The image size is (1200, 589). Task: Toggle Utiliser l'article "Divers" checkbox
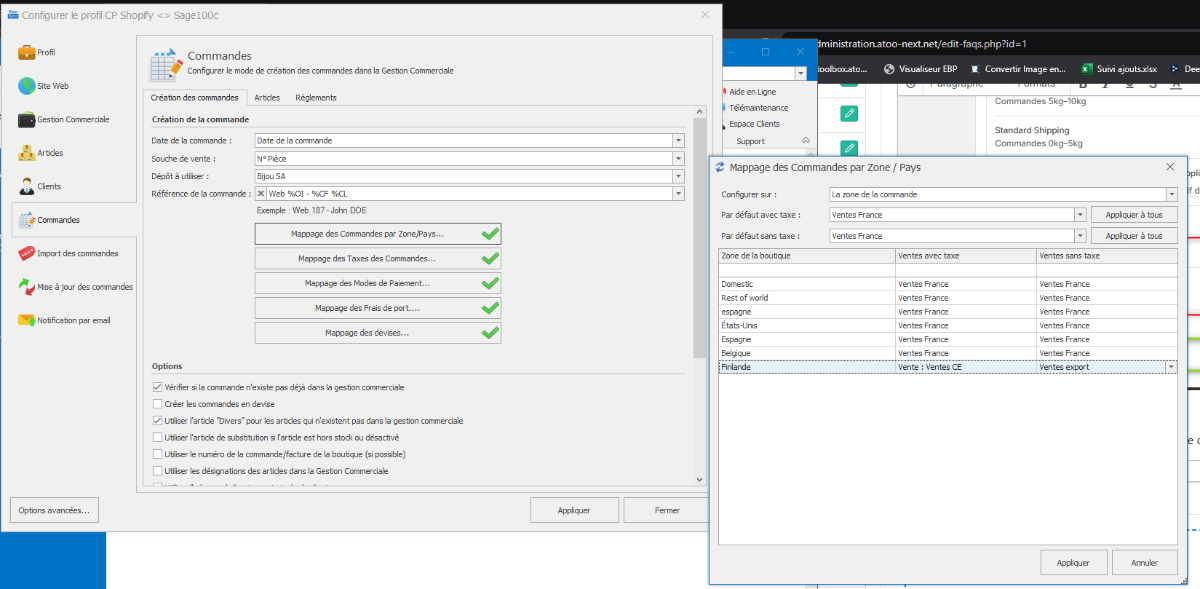pos(157,421)
